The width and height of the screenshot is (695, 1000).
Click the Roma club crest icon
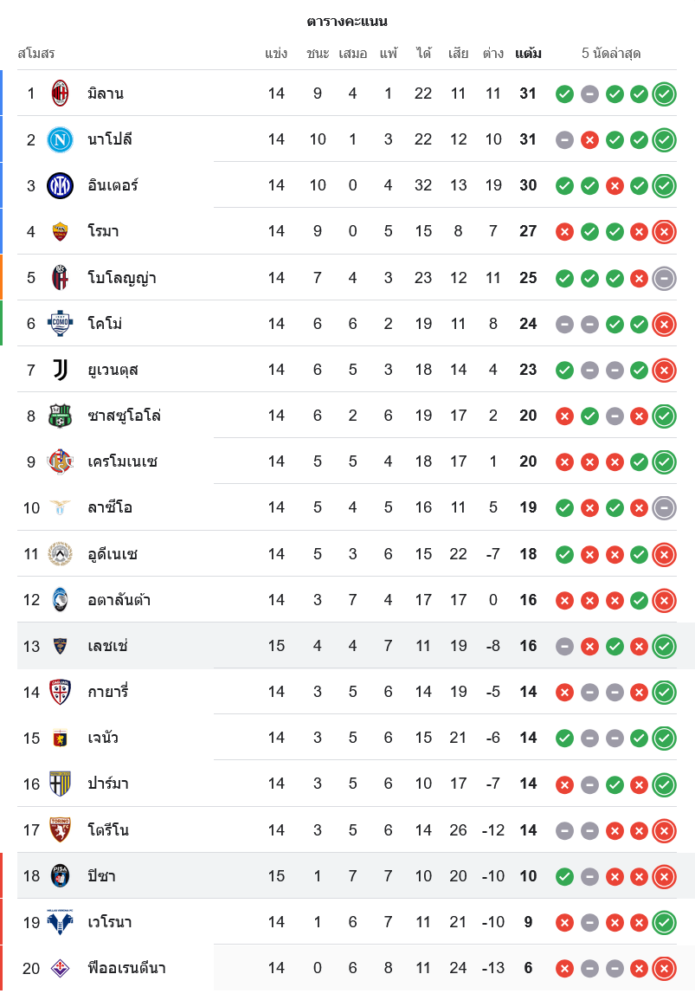click(x=60, y=231)
